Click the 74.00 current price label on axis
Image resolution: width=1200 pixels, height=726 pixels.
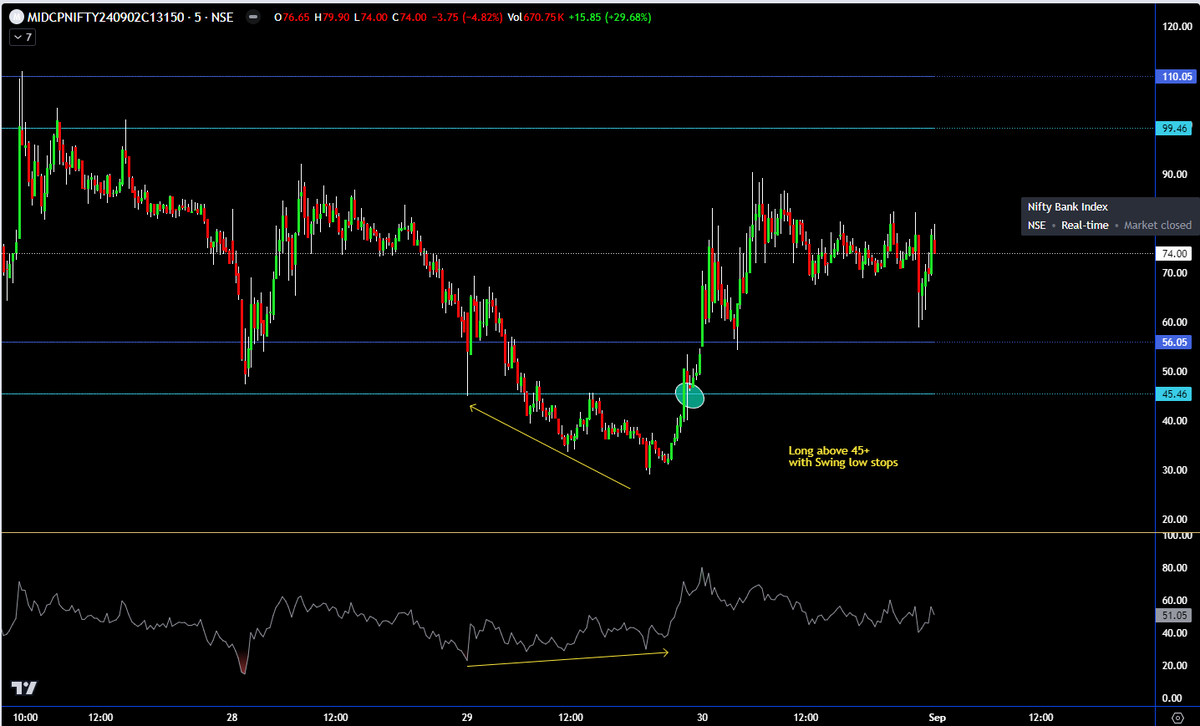pyautogui.click(x=1174, y=254)
